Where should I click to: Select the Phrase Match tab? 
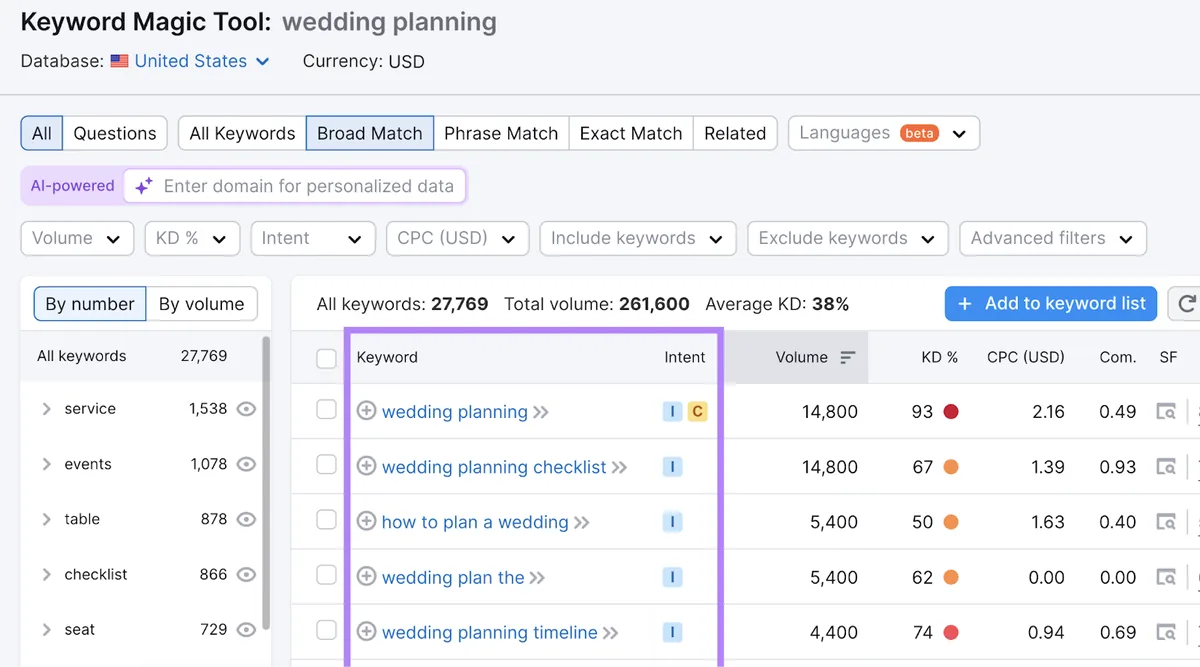pos(501,133)
